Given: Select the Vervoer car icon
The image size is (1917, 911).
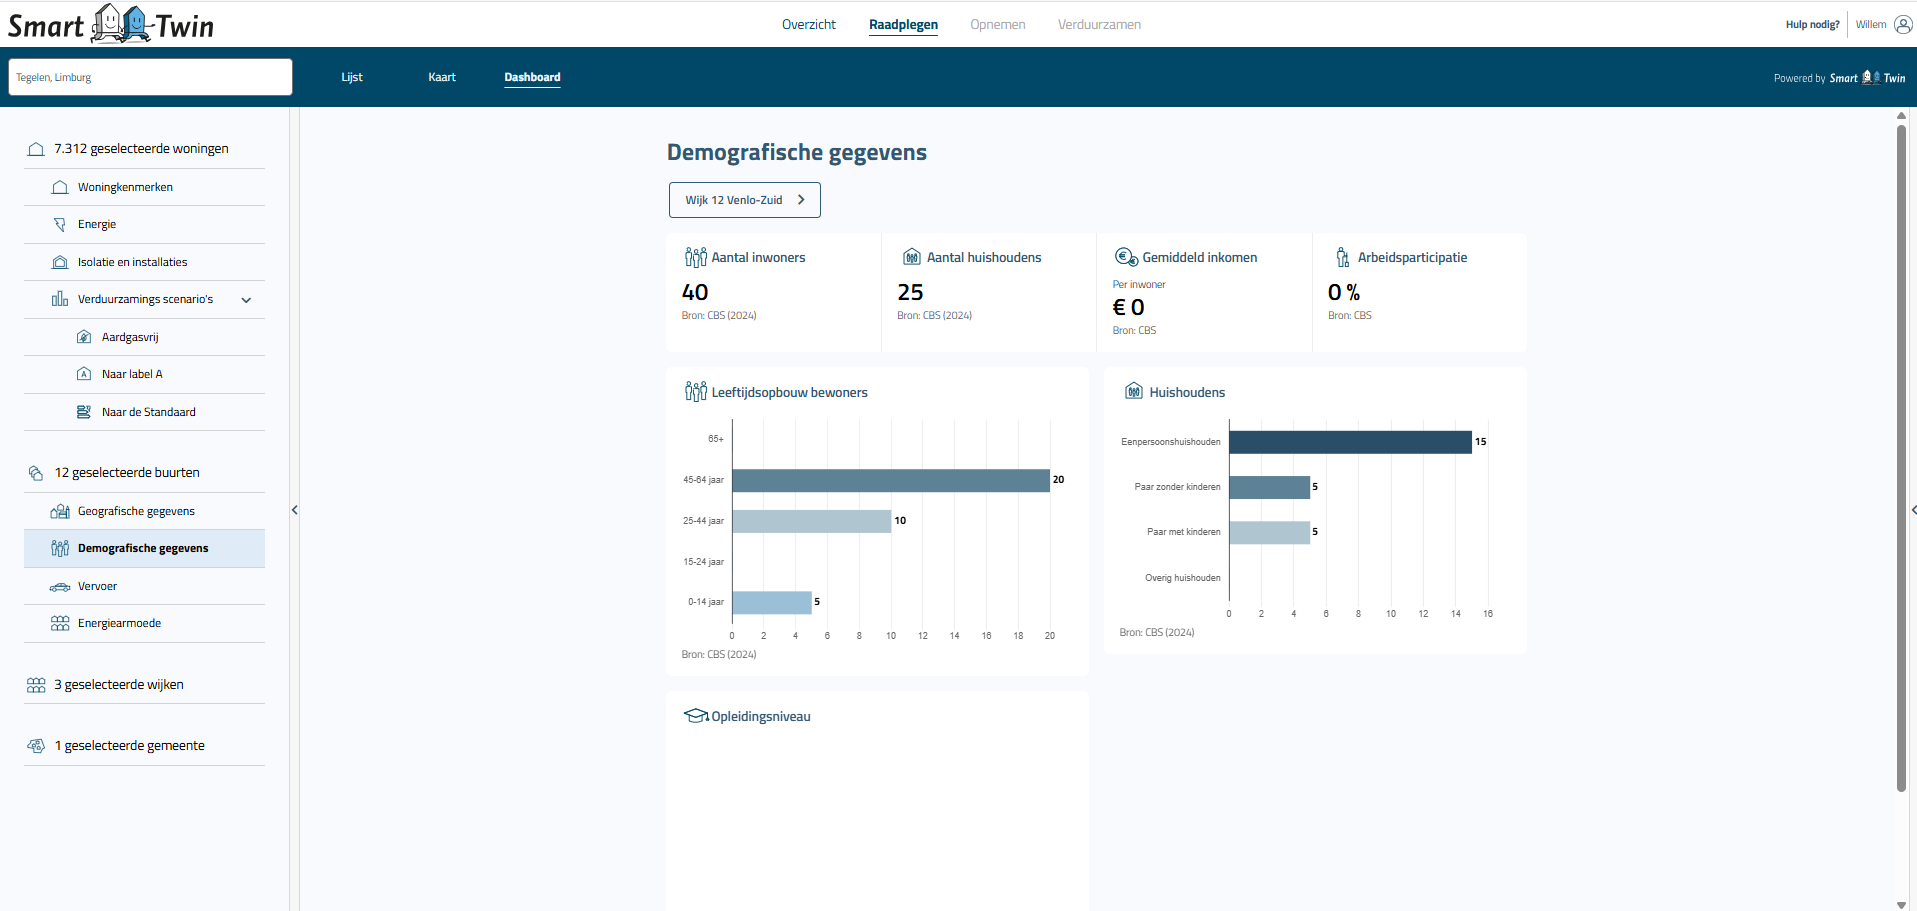Looking at the screenshot, I should click(60, 587).
